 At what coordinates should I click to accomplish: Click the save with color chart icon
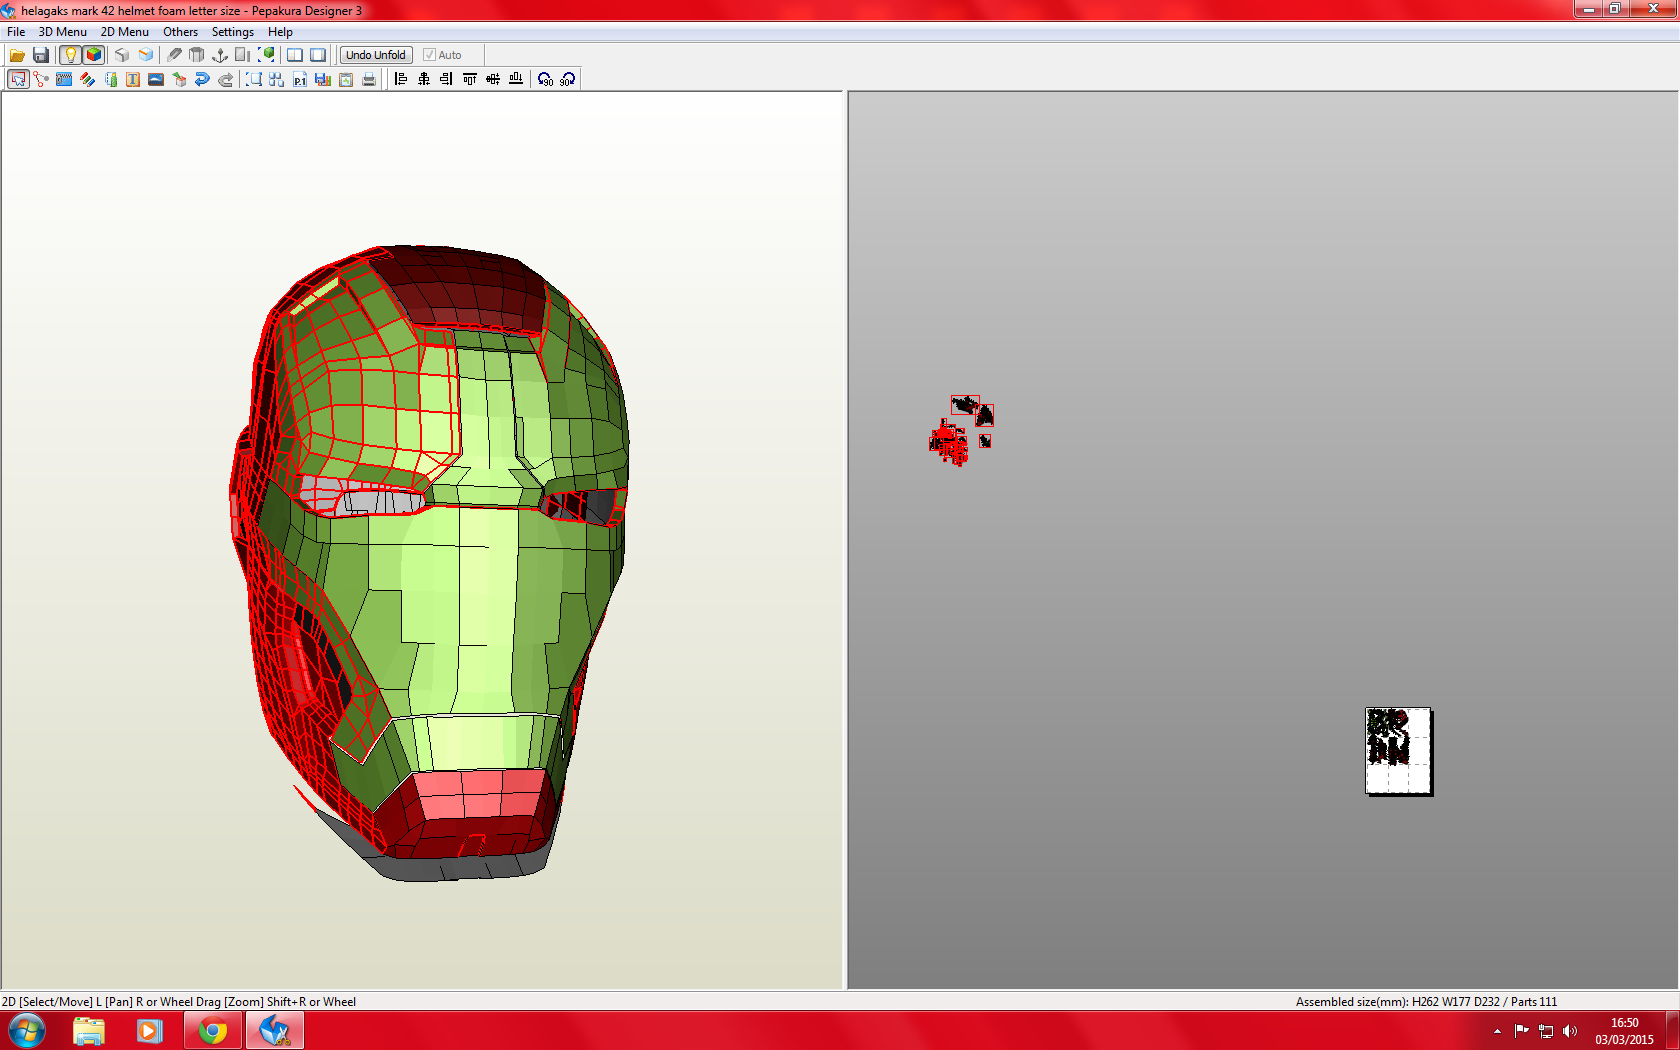[323, 79]
